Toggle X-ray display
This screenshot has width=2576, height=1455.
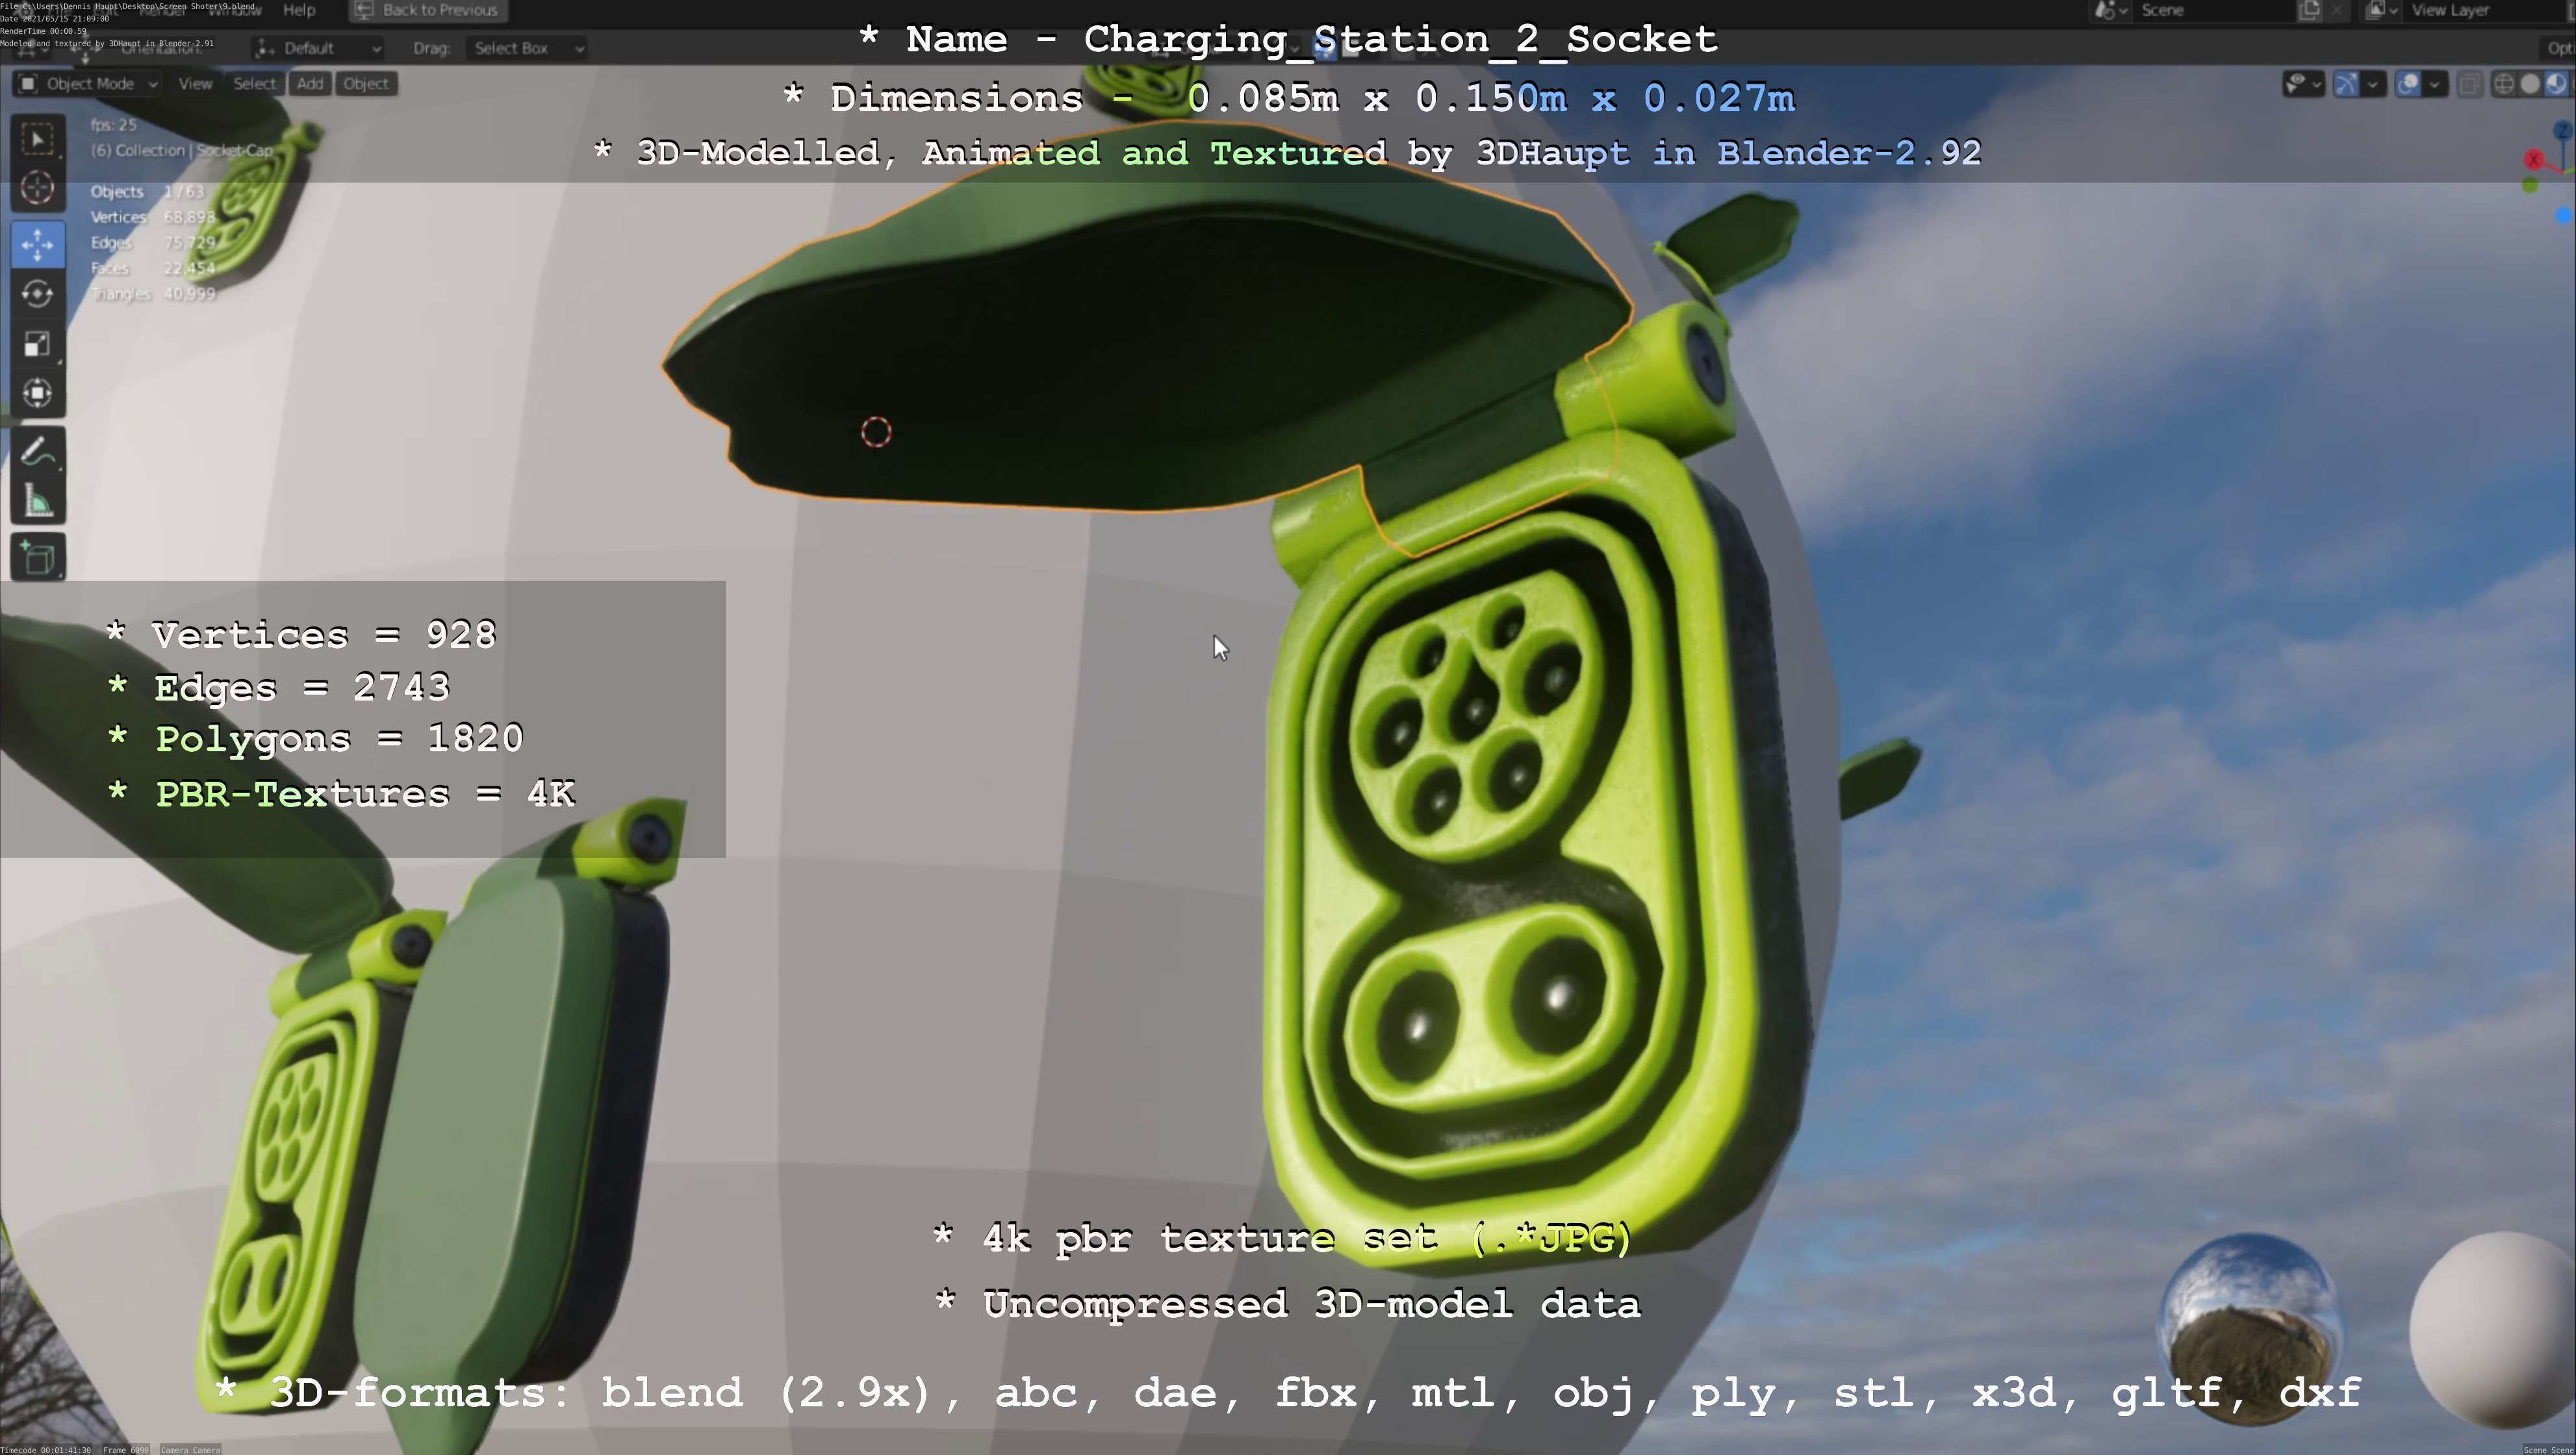[2469, 84]
